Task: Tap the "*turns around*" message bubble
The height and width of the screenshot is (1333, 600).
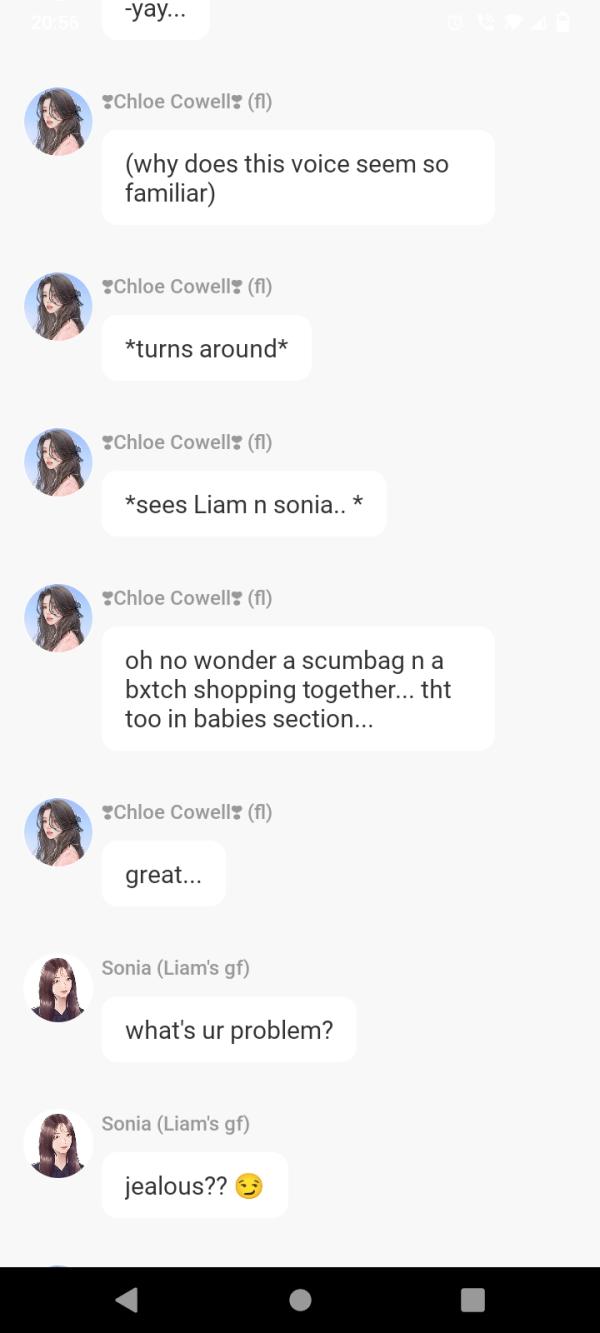Action: coord(206,349)
